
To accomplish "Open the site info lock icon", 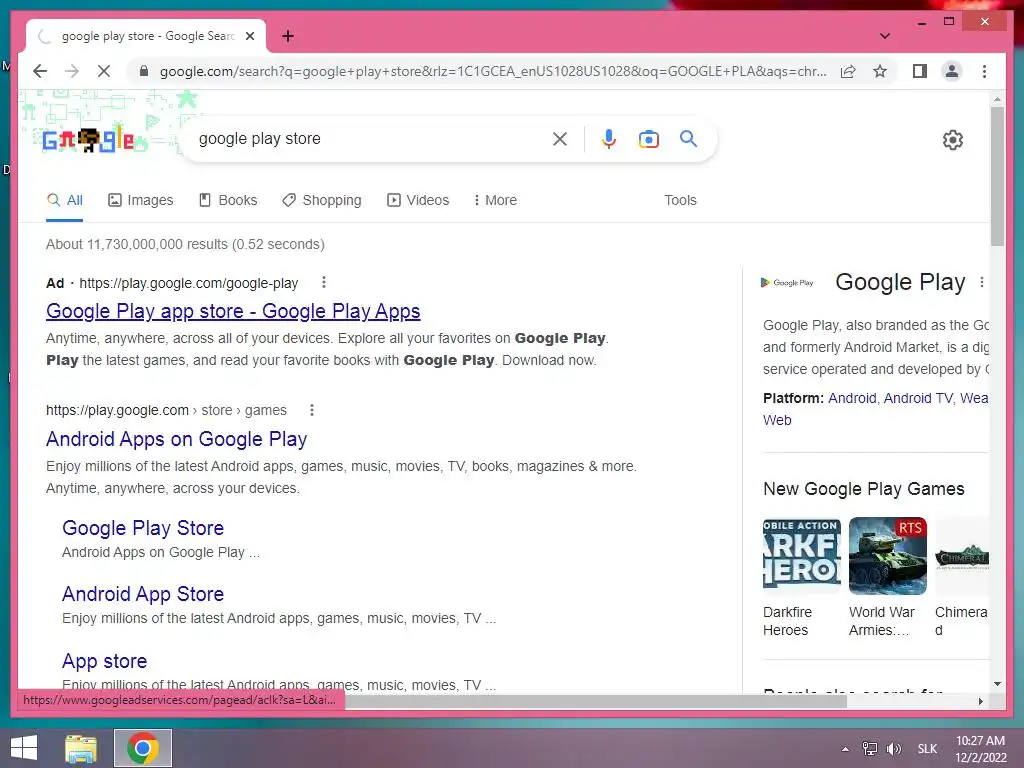I will 144,71.
